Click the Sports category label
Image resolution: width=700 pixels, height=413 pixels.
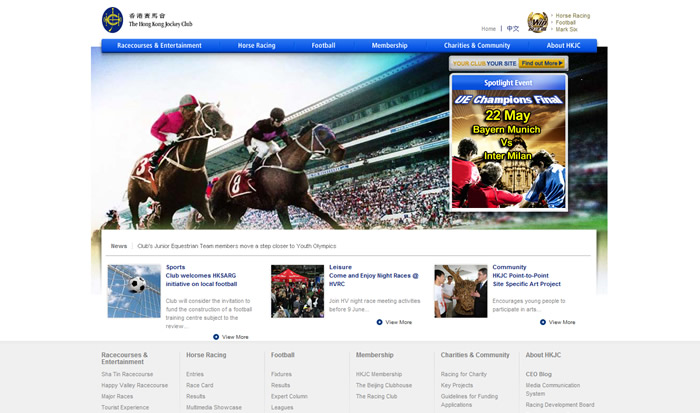pos(175,267)
